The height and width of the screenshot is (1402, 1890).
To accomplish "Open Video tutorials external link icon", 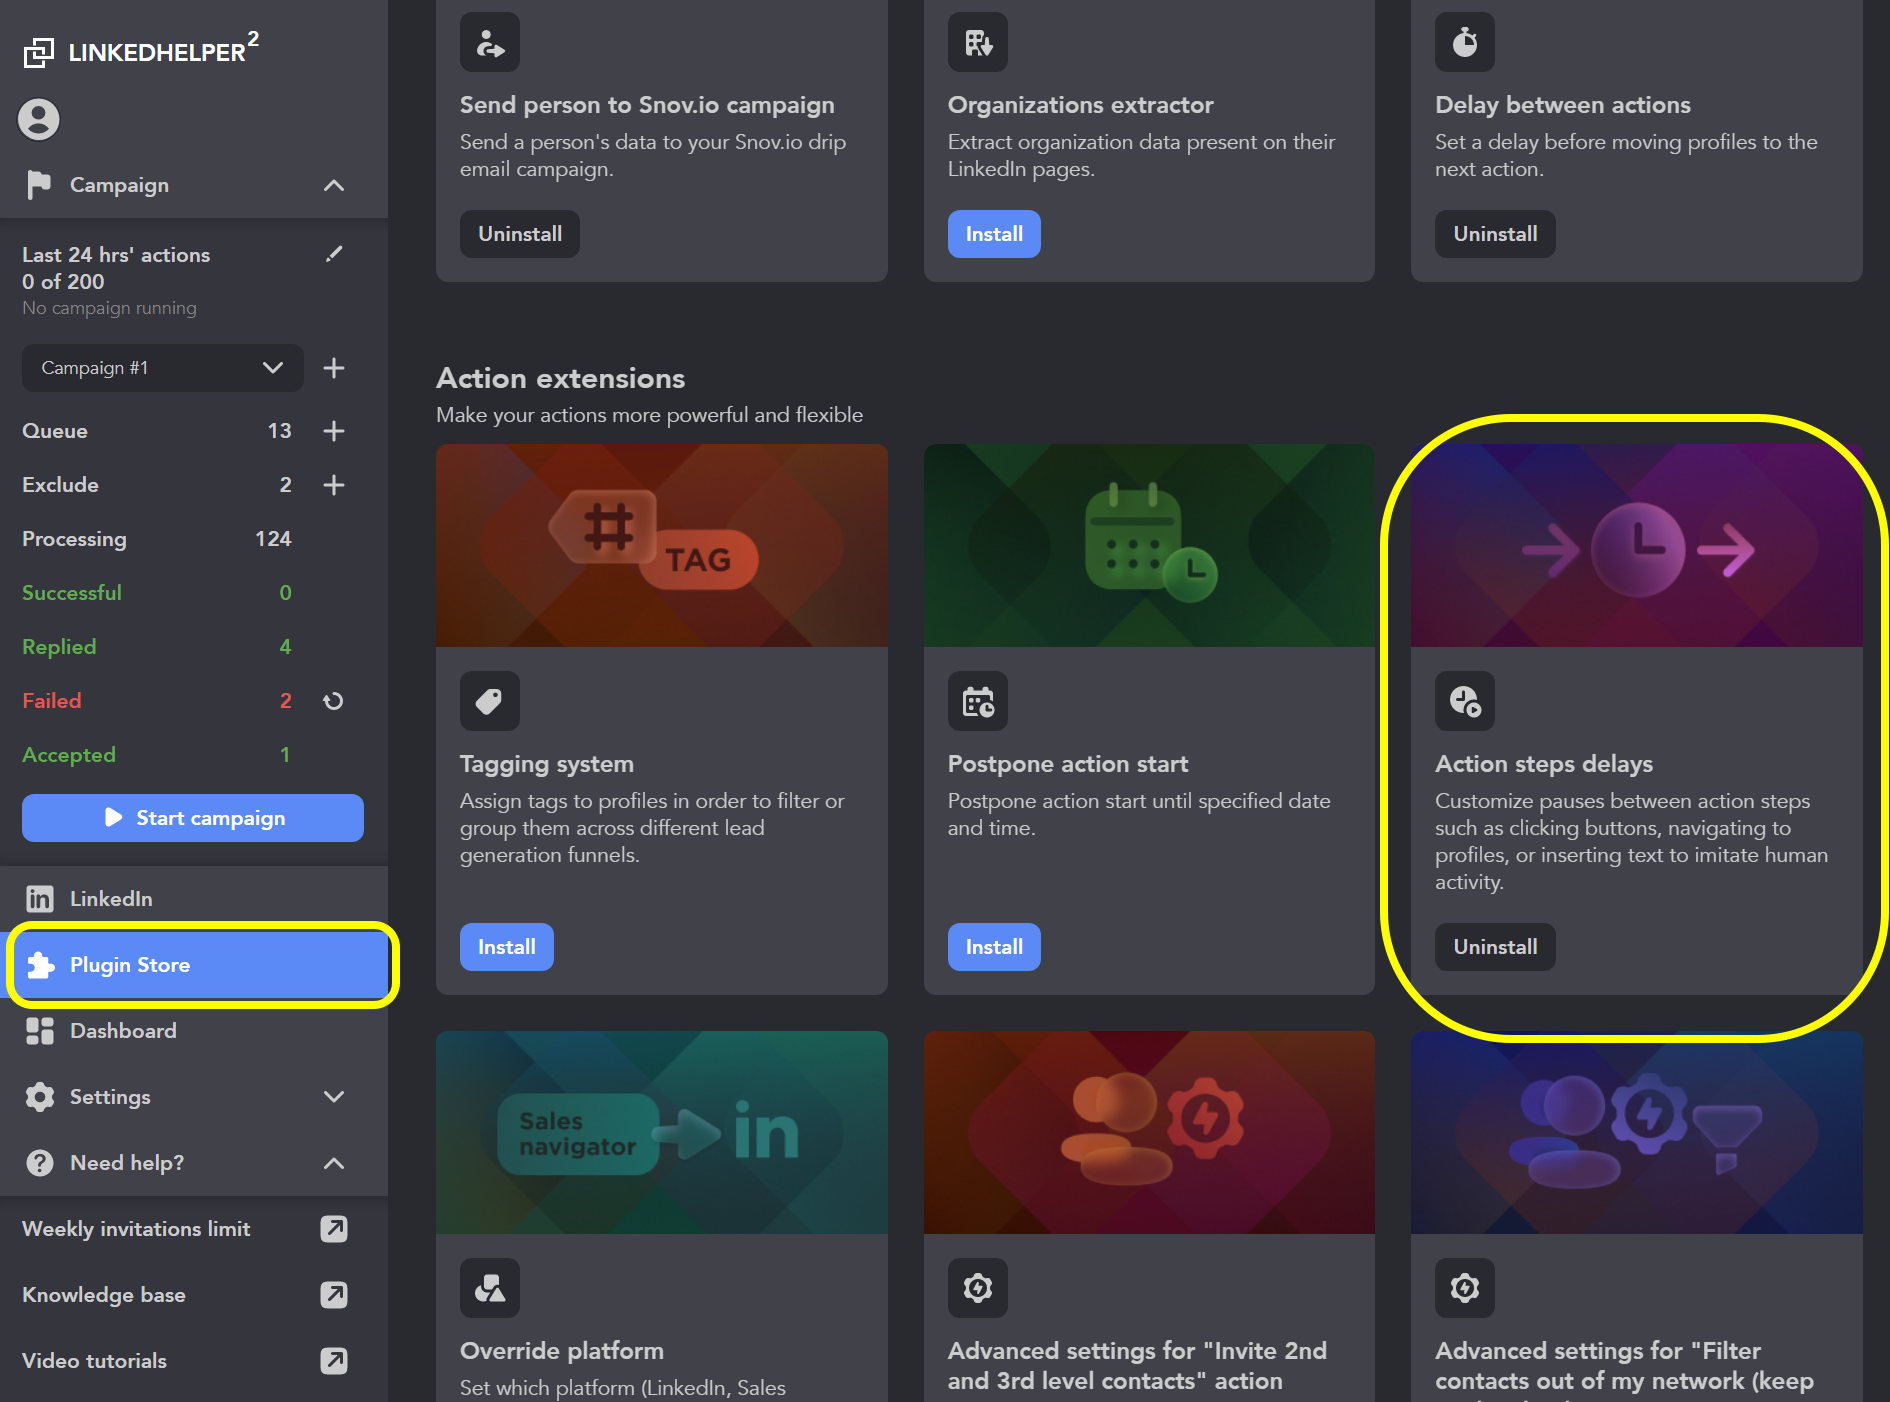I will point(334,1361).
